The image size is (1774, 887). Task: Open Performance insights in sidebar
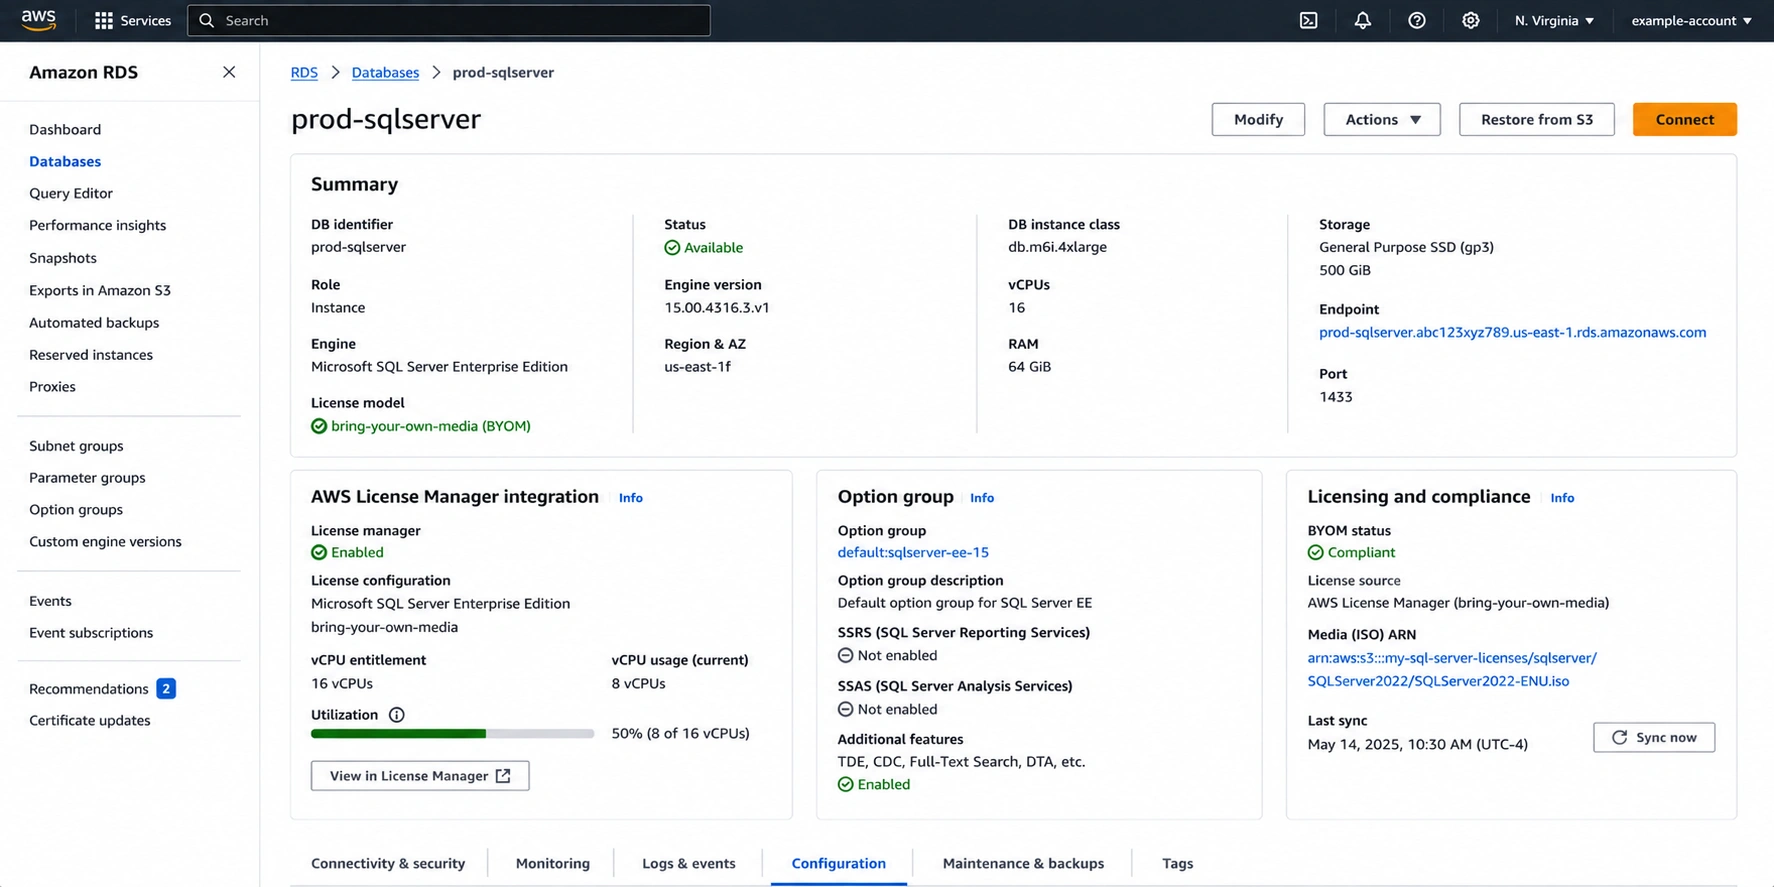pyautogui.click(x=98, y=225)
